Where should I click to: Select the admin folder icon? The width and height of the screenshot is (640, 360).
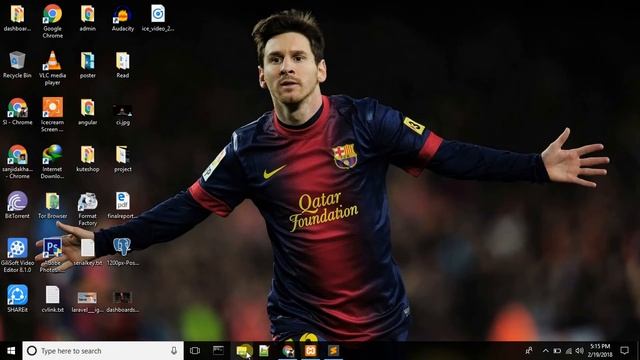87,18
